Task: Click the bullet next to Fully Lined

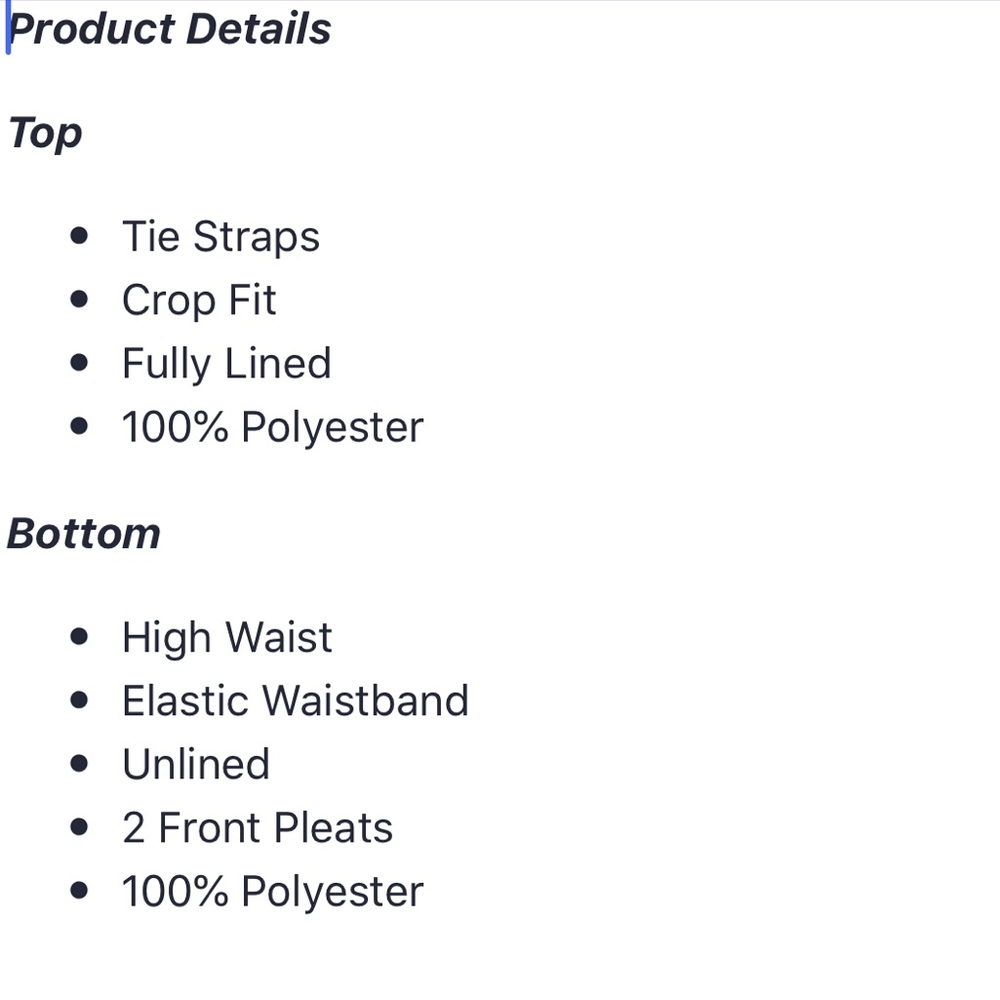Action: 81,364
